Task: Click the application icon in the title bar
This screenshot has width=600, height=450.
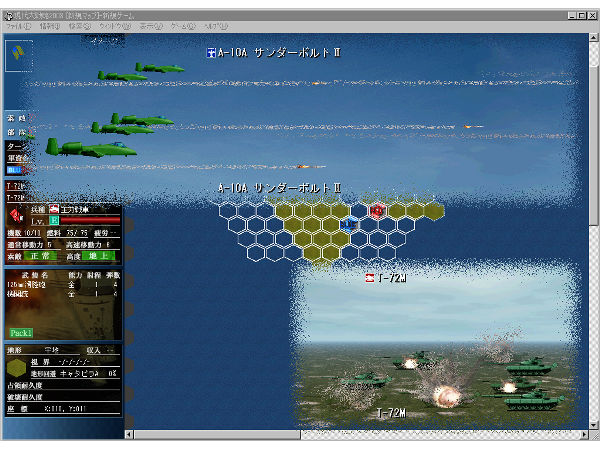Action: [9, 16]
